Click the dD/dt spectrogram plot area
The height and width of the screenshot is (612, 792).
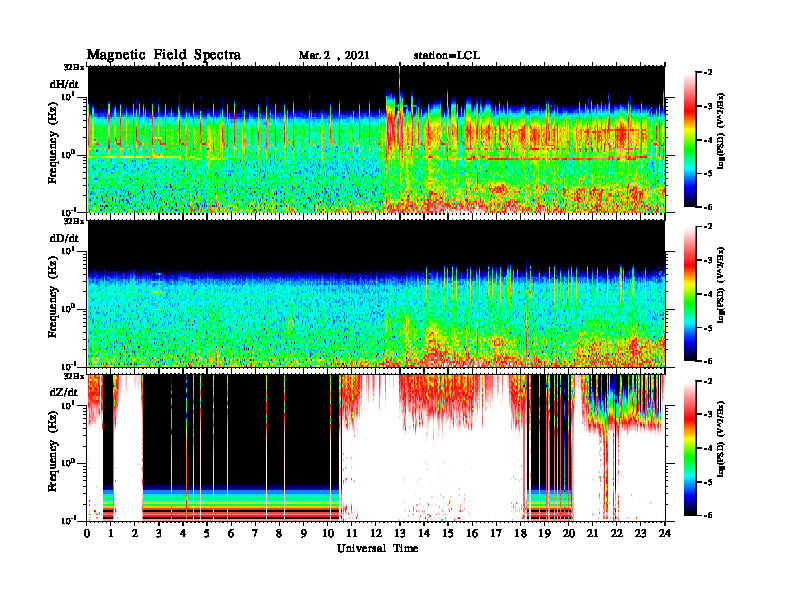pyautogui.click(x=376, y=293)
